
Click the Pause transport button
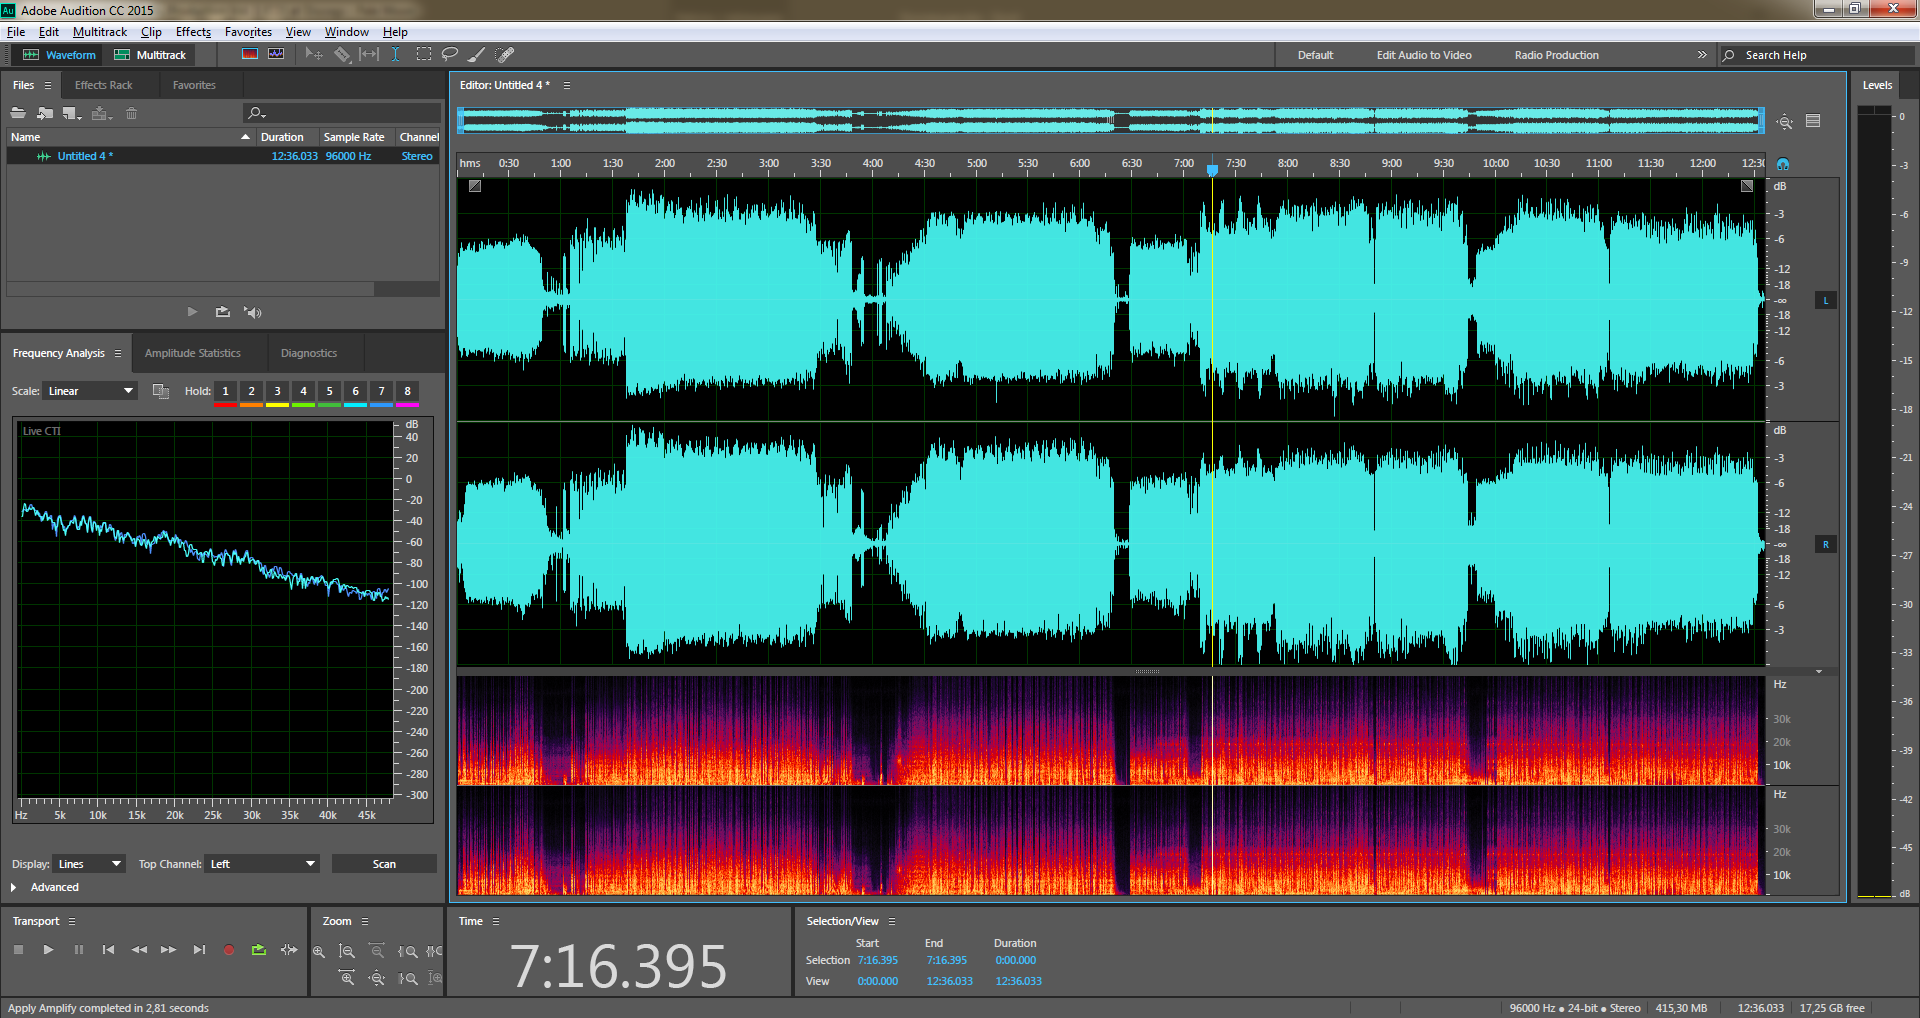(x=78, y=950)
